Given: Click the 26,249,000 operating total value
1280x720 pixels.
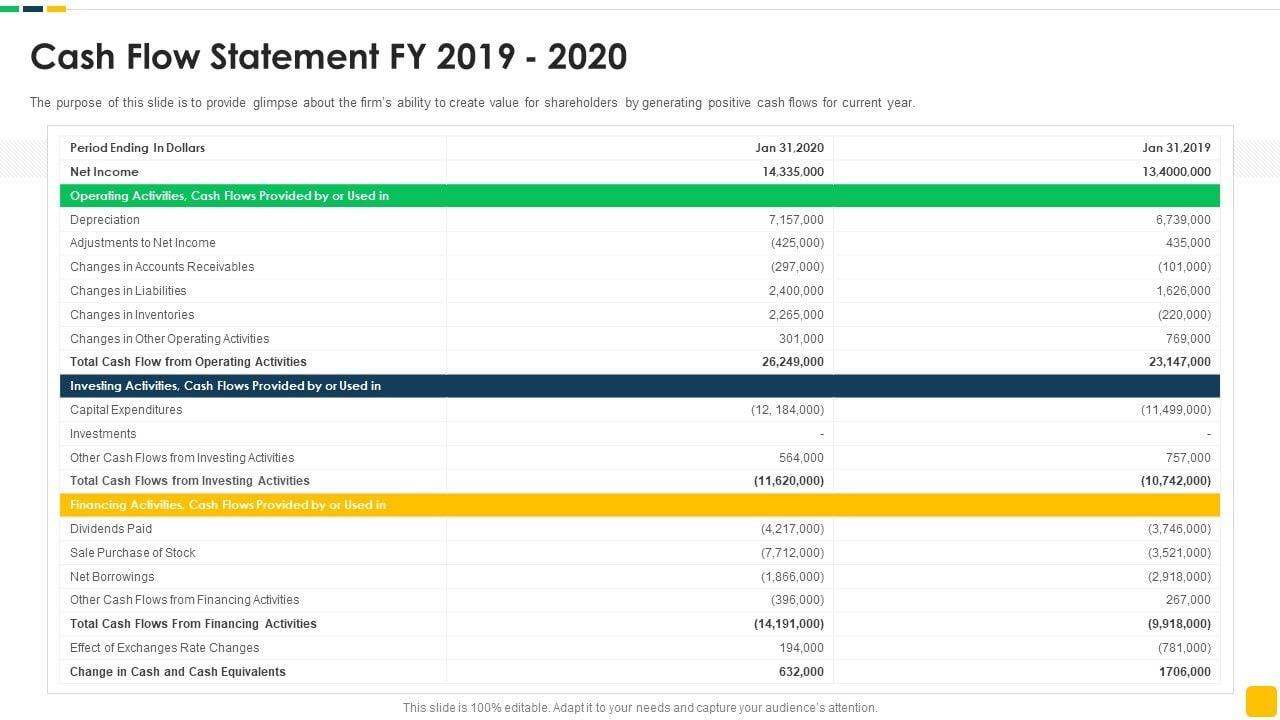Looking at the screenshot, I should coord(793,362).
